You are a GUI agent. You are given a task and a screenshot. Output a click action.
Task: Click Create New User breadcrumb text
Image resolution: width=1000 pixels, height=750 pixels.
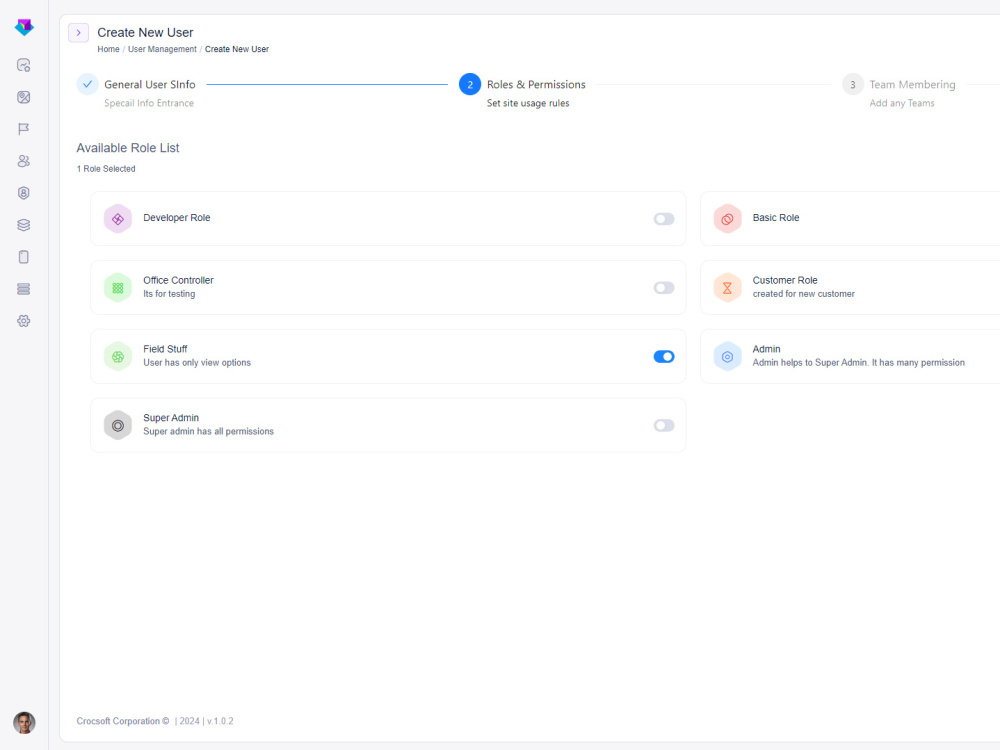(237, 49)
